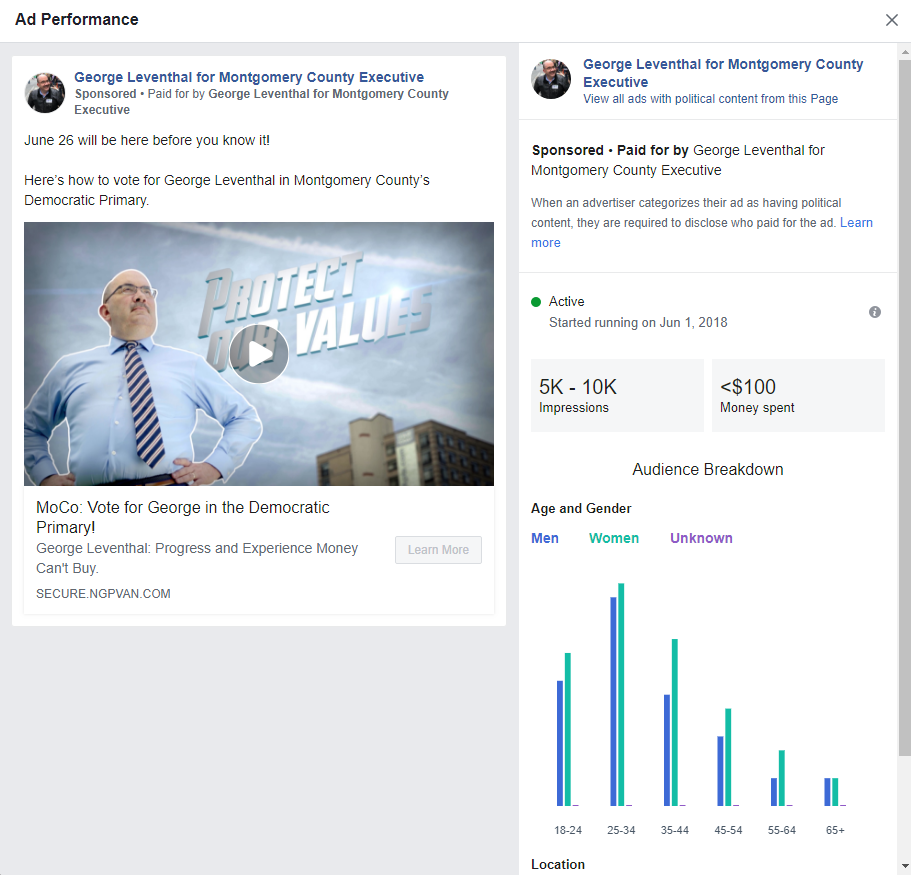
Task: Click the men's bar for ages 35-44
Action: pyautogui.click(x=666, y=750)
